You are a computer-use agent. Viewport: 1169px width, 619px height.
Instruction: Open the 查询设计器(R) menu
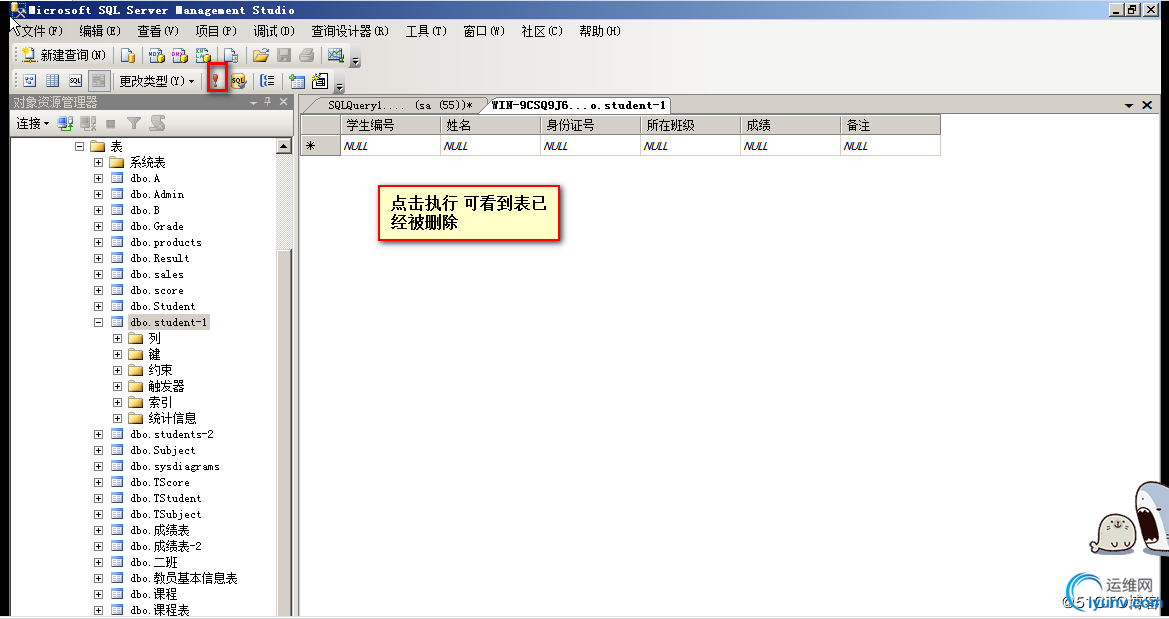click(x=350, y=31)
